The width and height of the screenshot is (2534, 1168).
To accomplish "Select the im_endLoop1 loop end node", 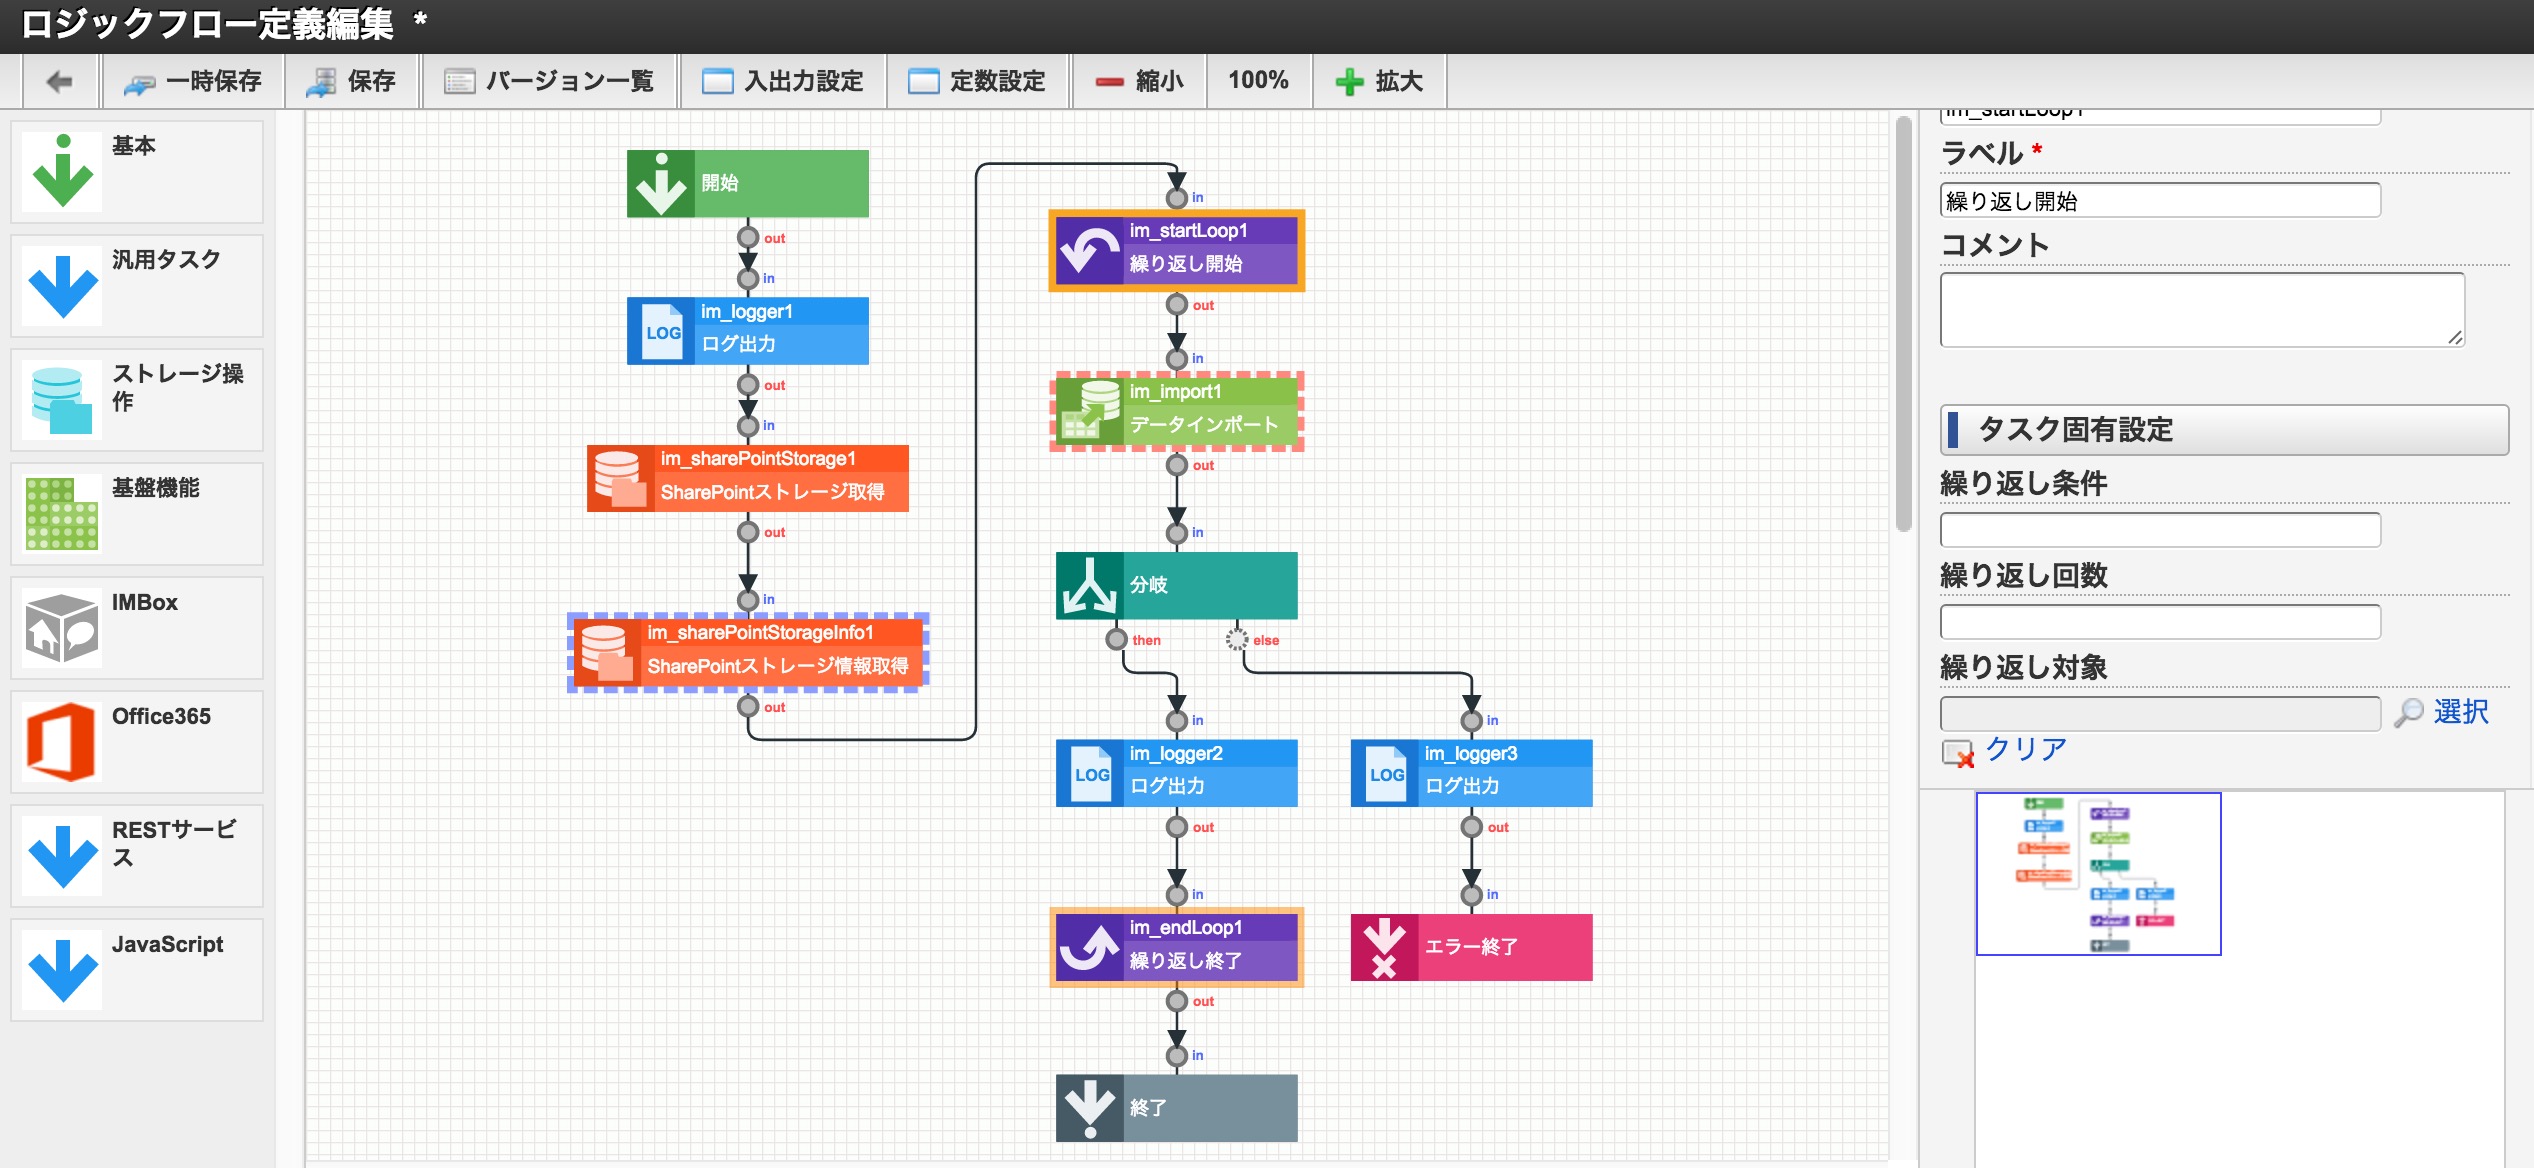I will pyautogui.click(x=1176, y=945).
